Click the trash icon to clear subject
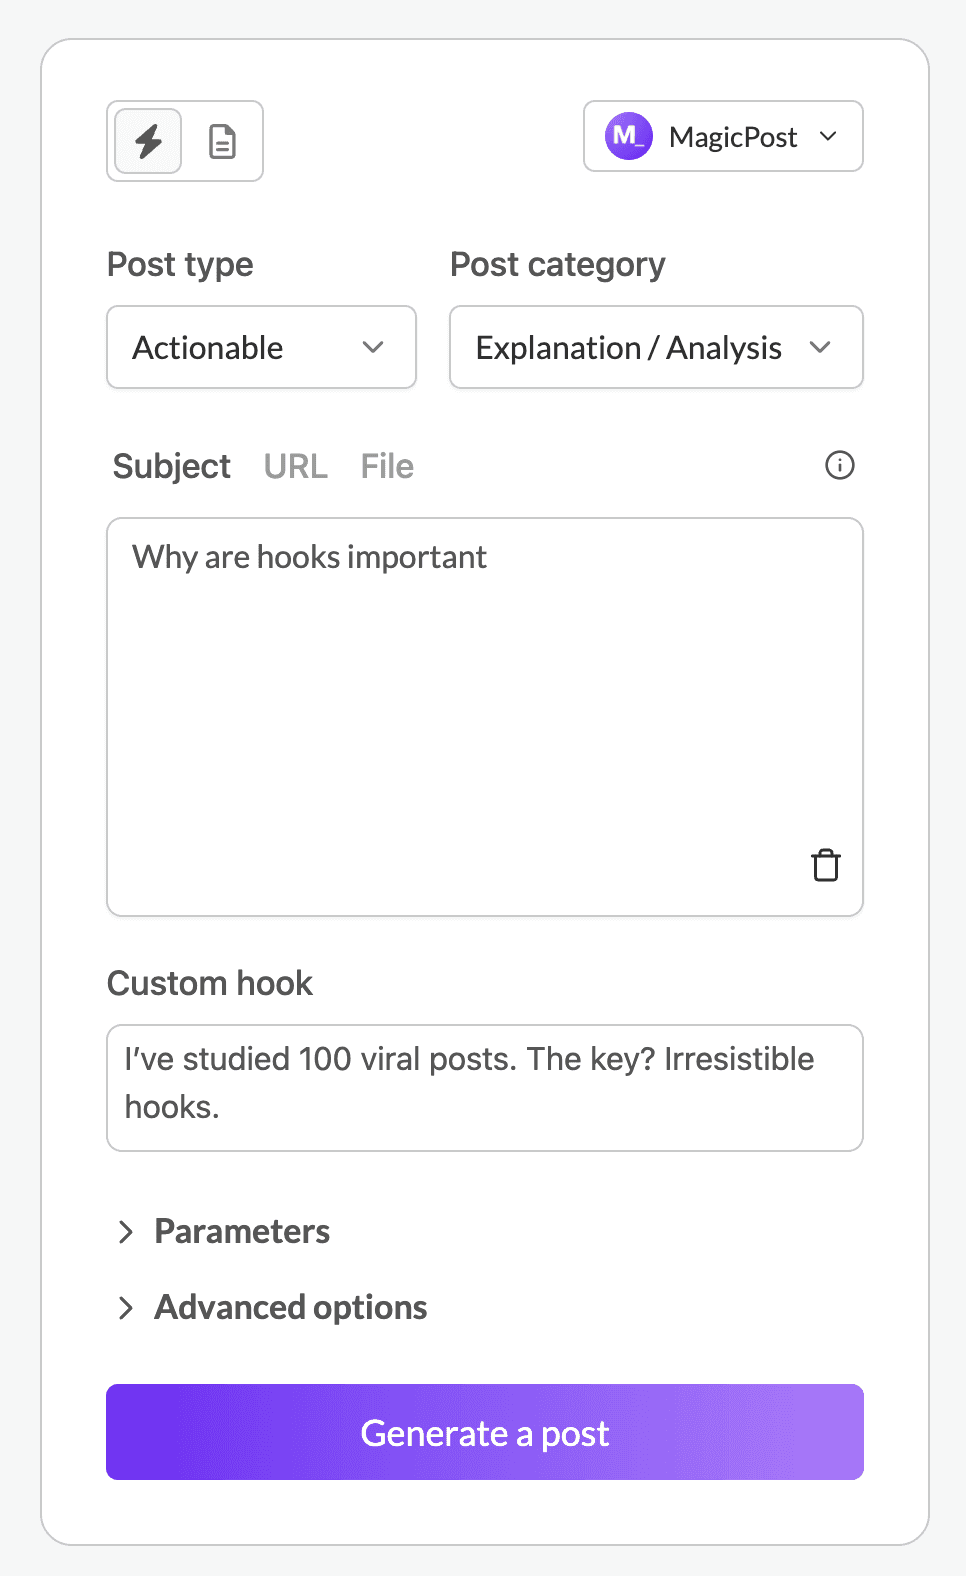 (826, 865)
